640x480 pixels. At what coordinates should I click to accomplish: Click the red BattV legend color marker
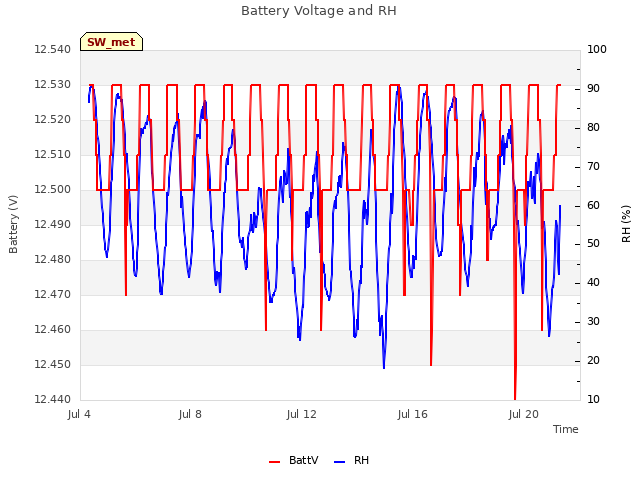click(274, 462)
